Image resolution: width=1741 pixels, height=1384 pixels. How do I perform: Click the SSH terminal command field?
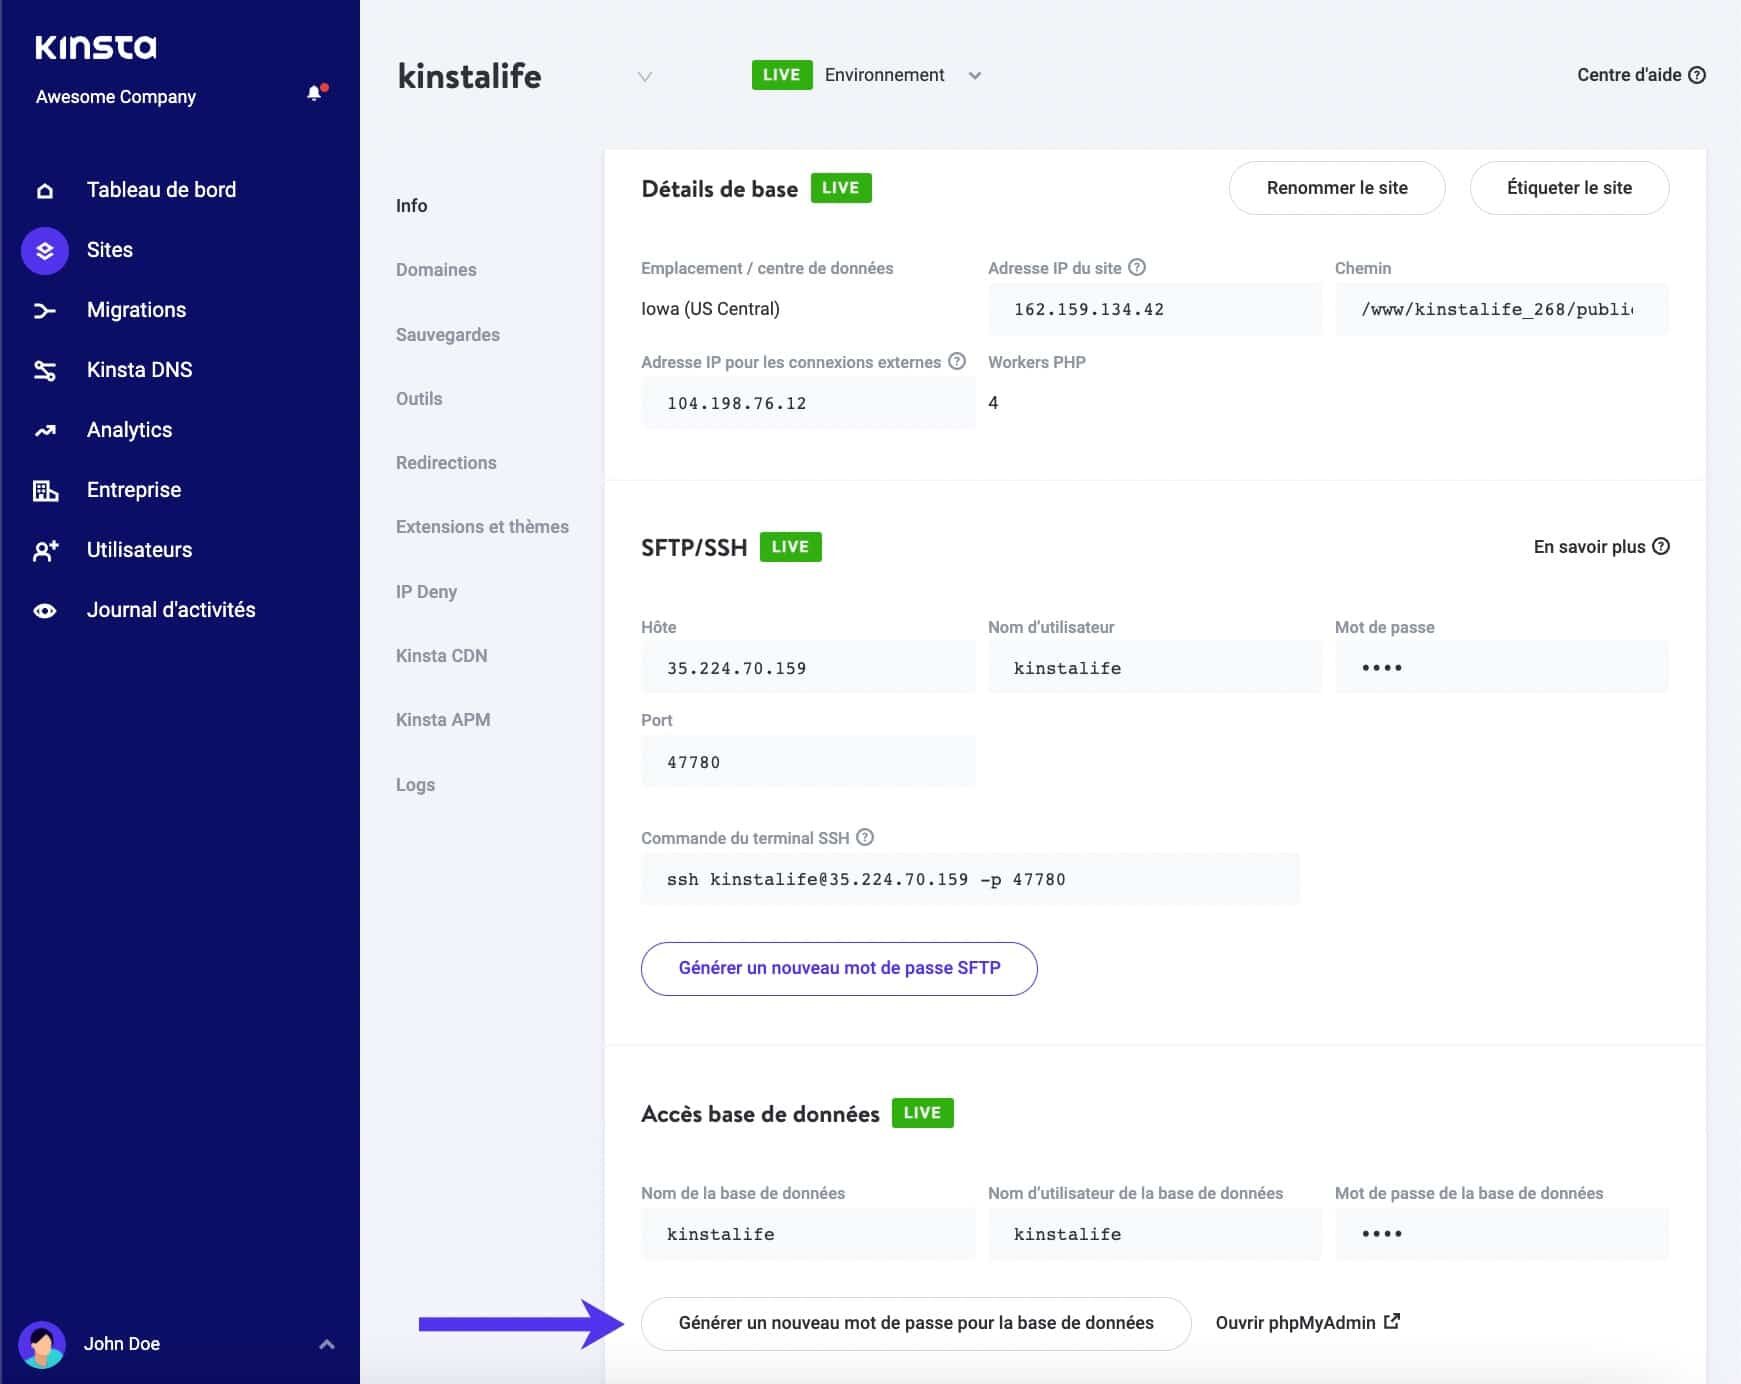click(969, 880)
